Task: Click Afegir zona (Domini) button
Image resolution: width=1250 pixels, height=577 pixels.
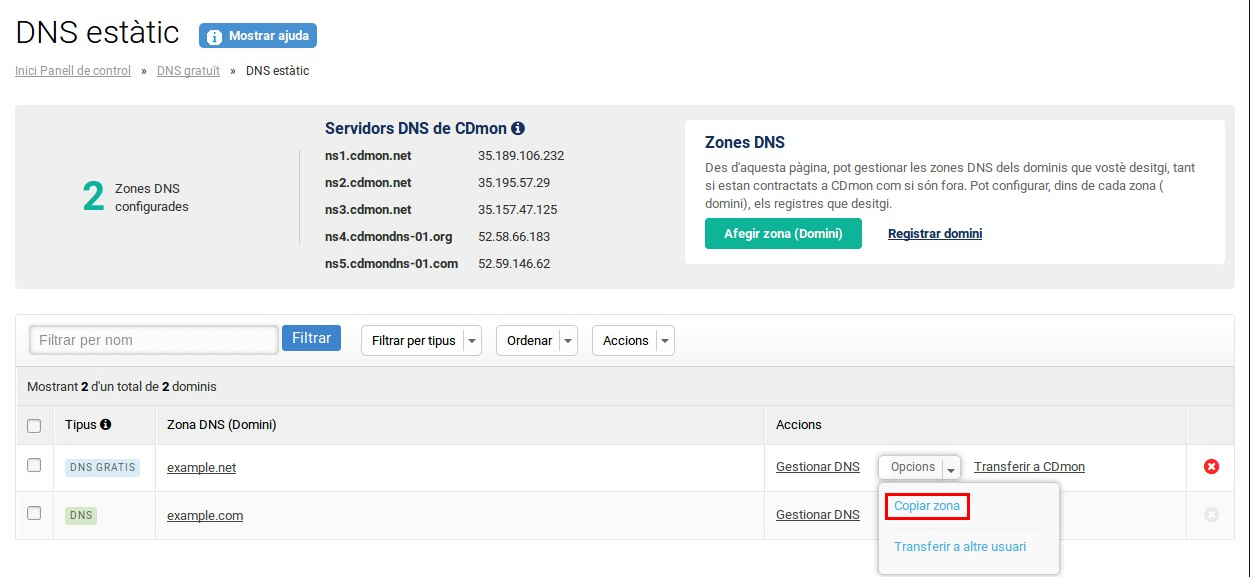Action: click(x=783, y=234)
